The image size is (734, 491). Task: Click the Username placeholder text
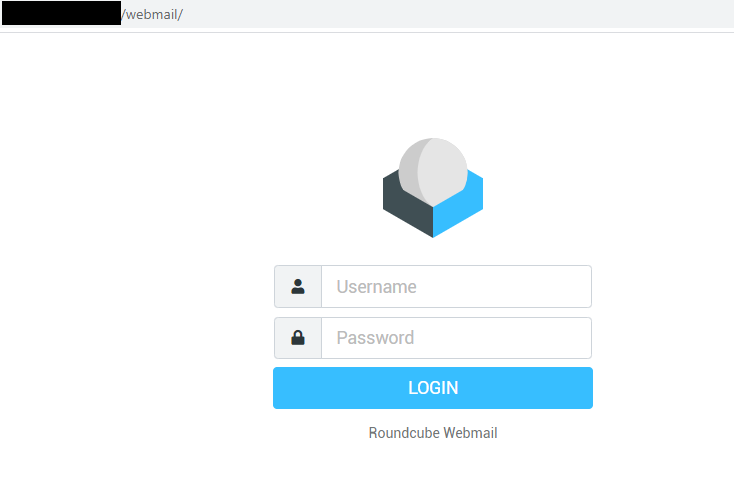coord(376,287)
